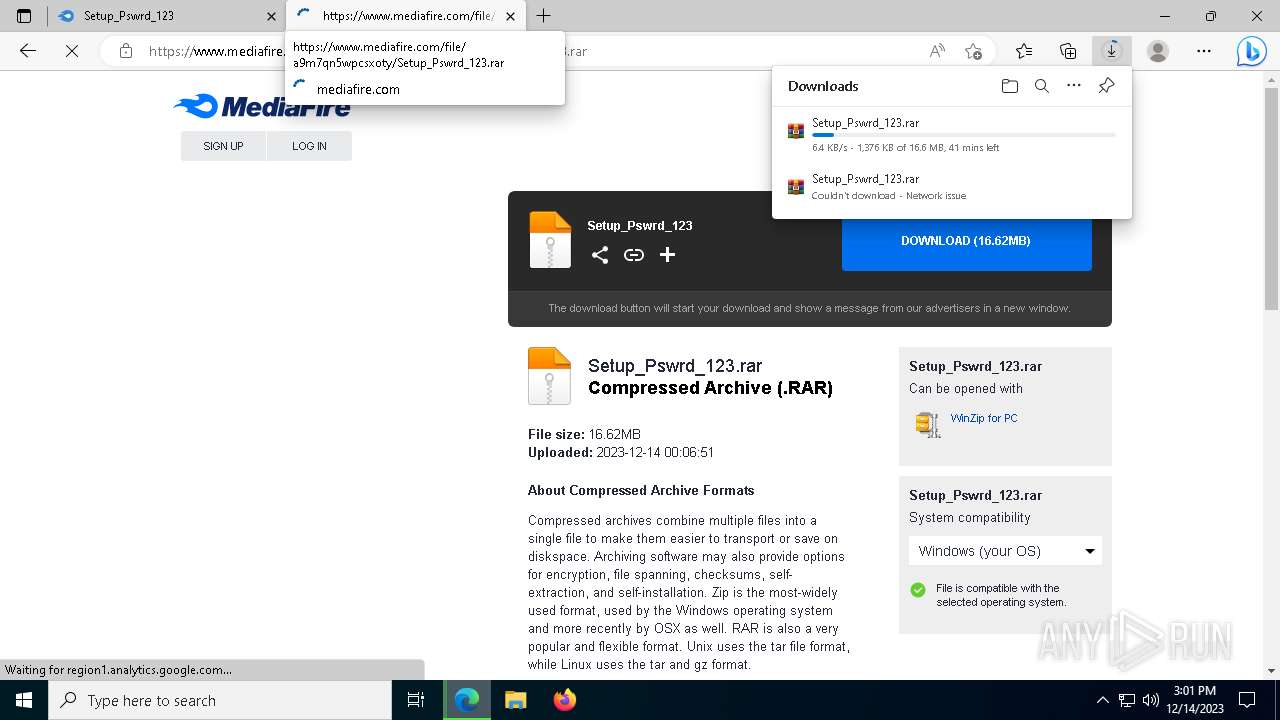The image size is (1280, 720).
Task: Open Microsoft Edge from the taskbar
Action: pos(467,700)
